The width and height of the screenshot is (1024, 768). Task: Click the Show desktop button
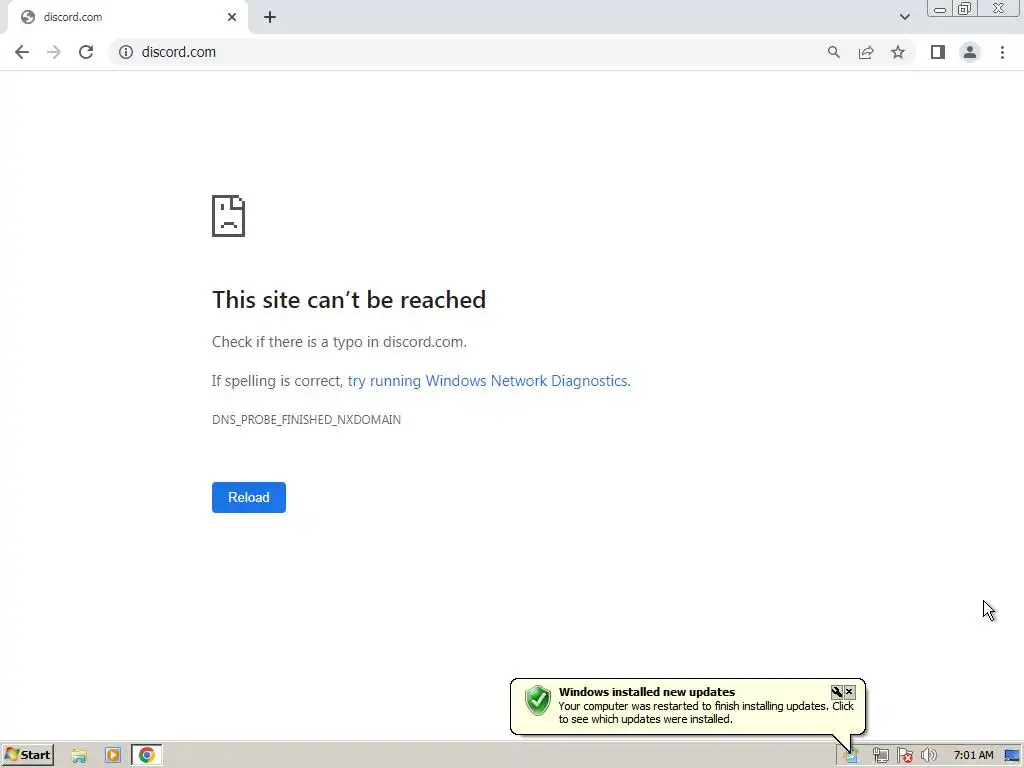tap(1013, 756)
